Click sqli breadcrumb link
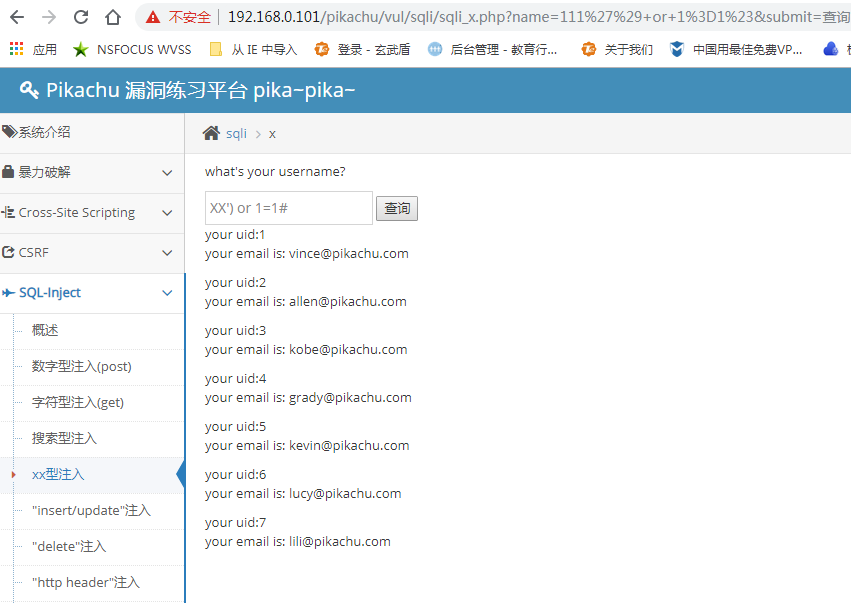The height and width of the screenshot is (603, 851). coord(236,134)
